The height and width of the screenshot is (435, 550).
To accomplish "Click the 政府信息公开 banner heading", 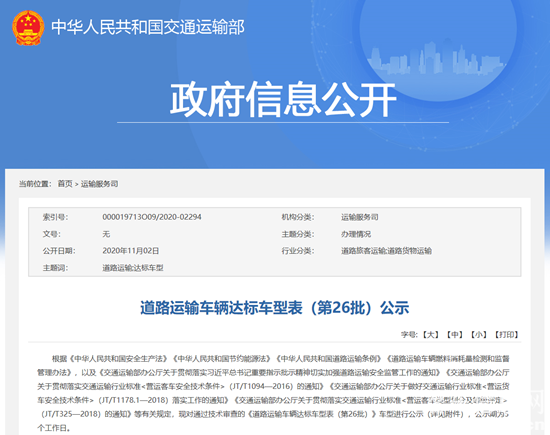I will pos(283,100).
